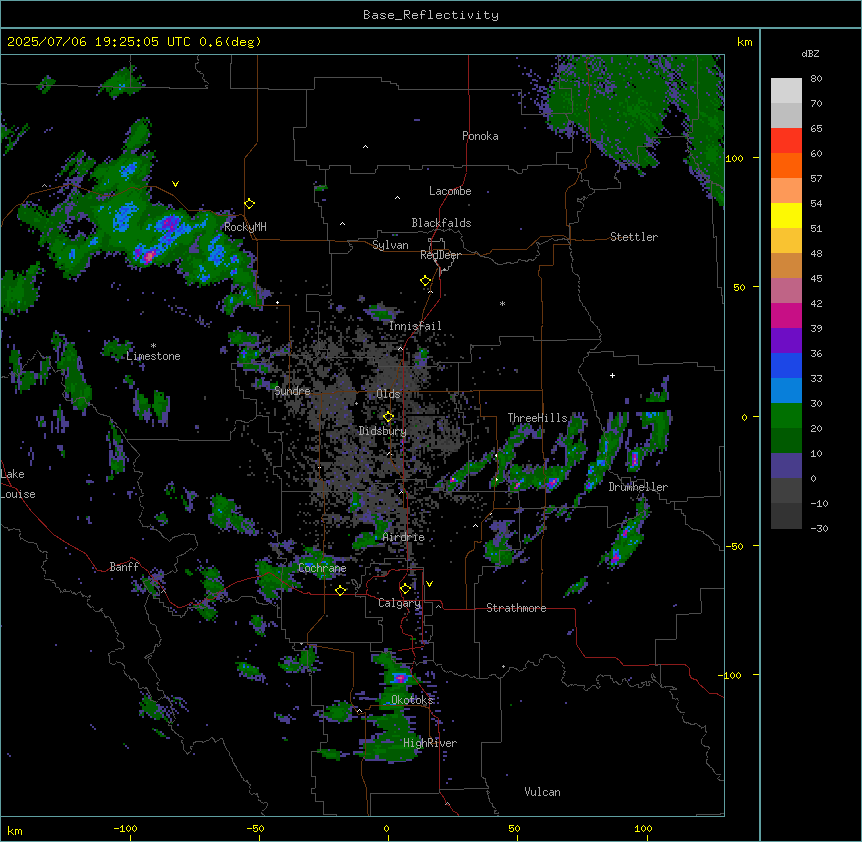Pick the magenta swatch in the dBZ legend

786,315
